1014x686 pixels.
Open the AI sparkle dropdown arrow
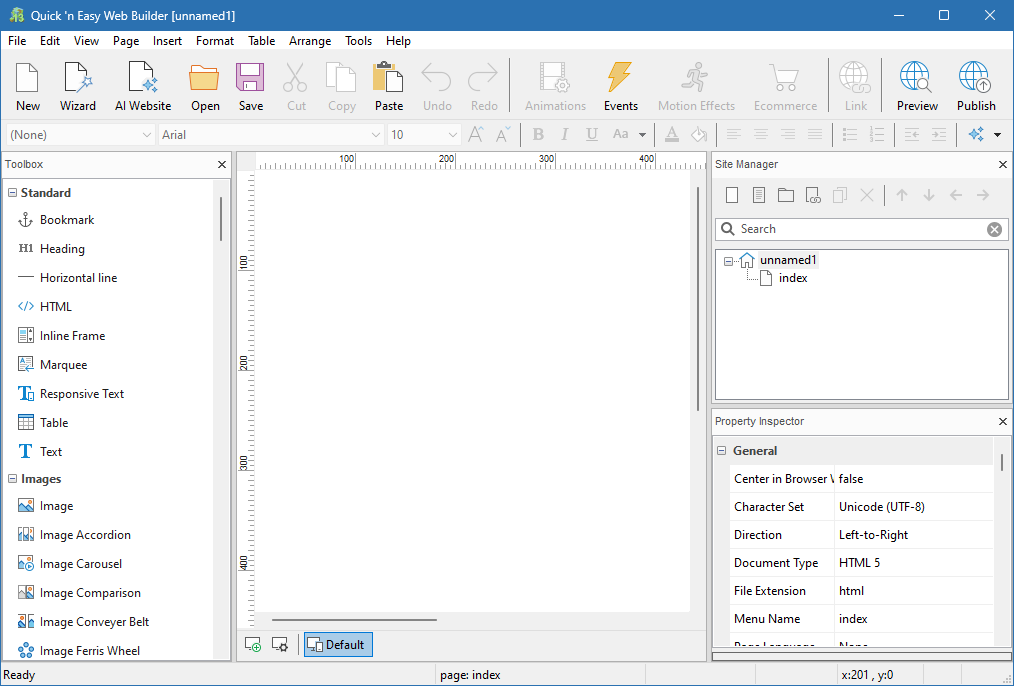[x=997, y=135]
